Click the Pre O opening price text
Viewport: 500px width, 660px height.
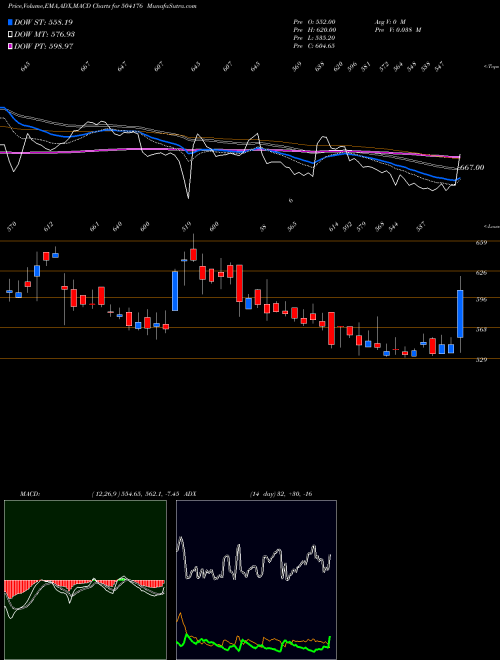(x=314, y=21)
